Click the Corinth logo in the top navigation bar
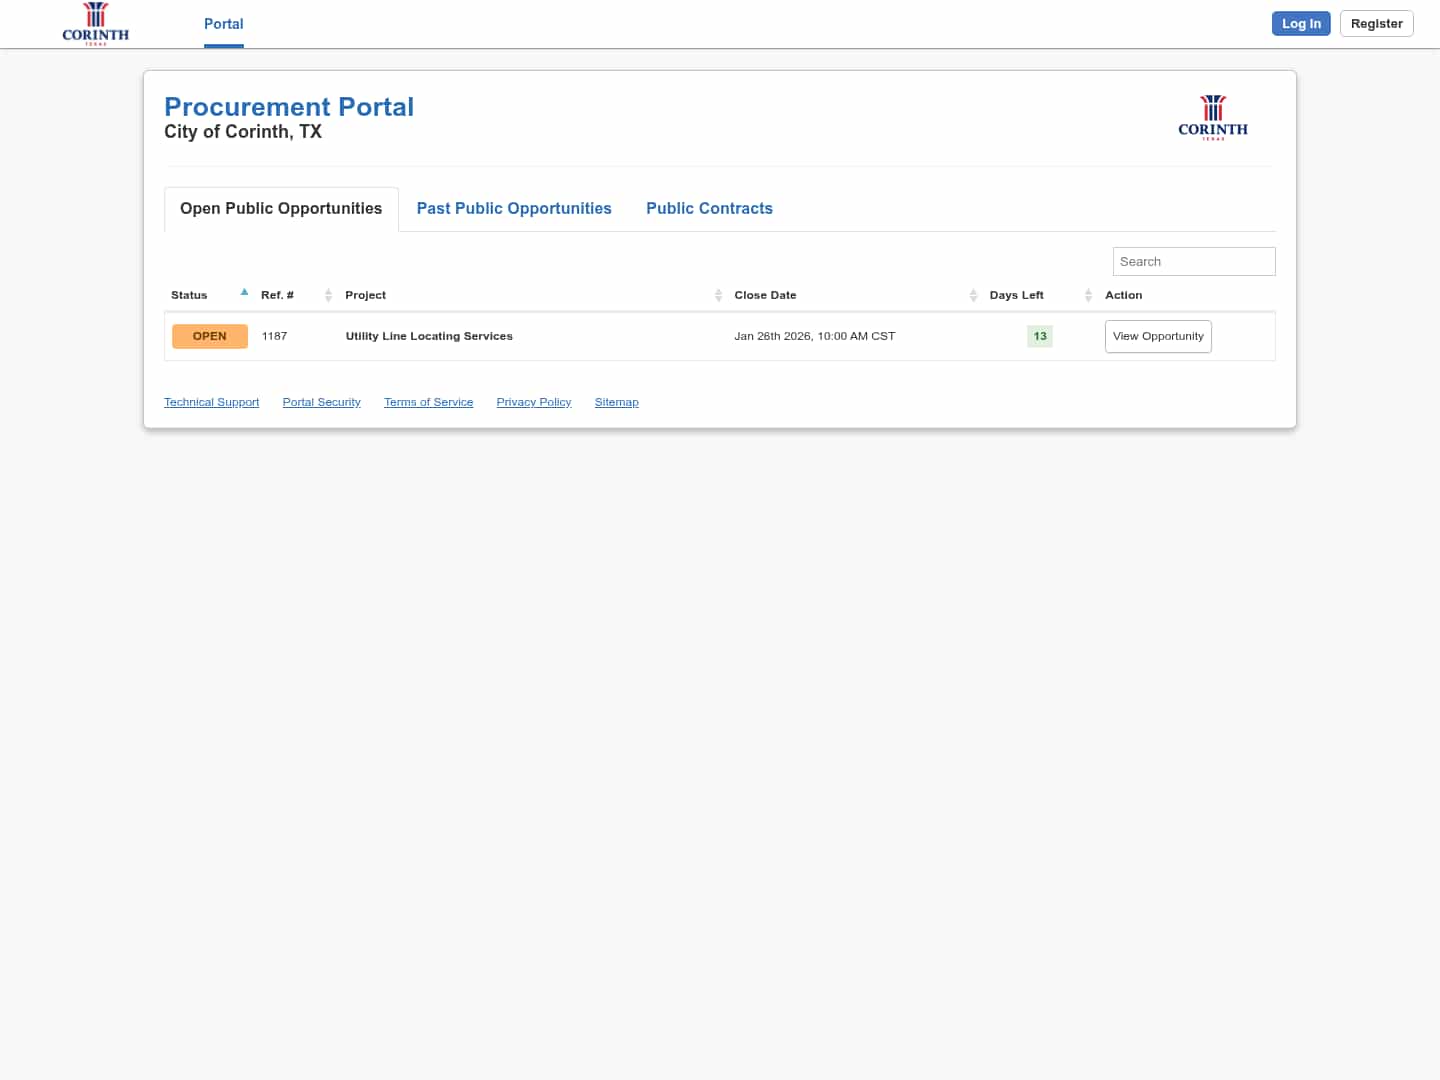 95,22
